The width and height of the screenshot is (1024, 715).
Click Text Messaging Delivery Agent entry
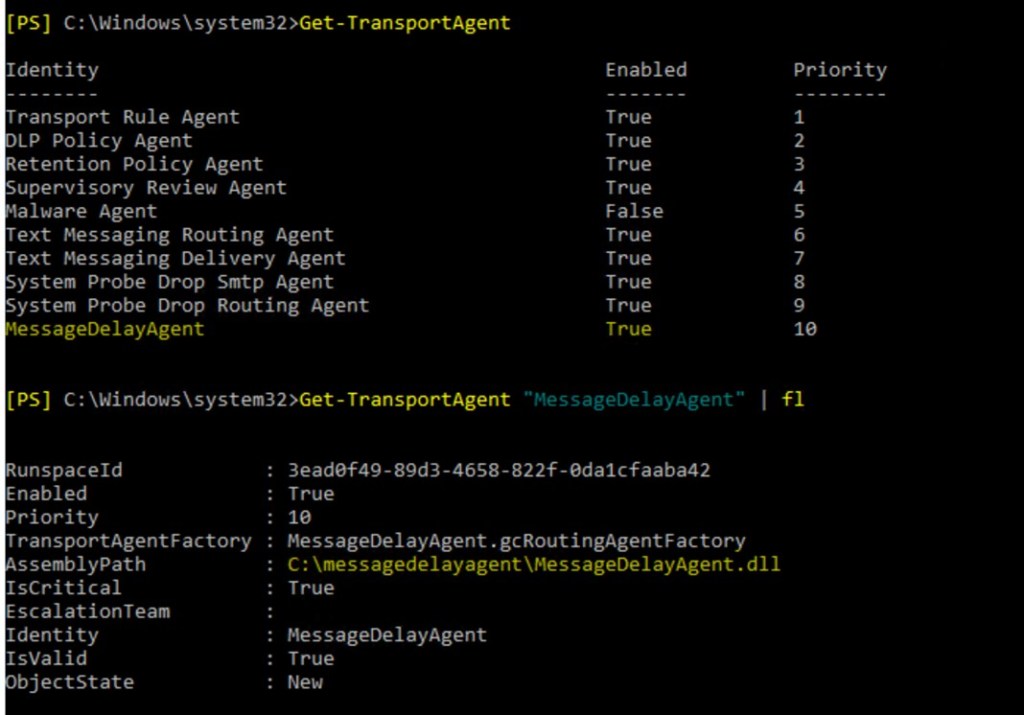pos(175,258)
